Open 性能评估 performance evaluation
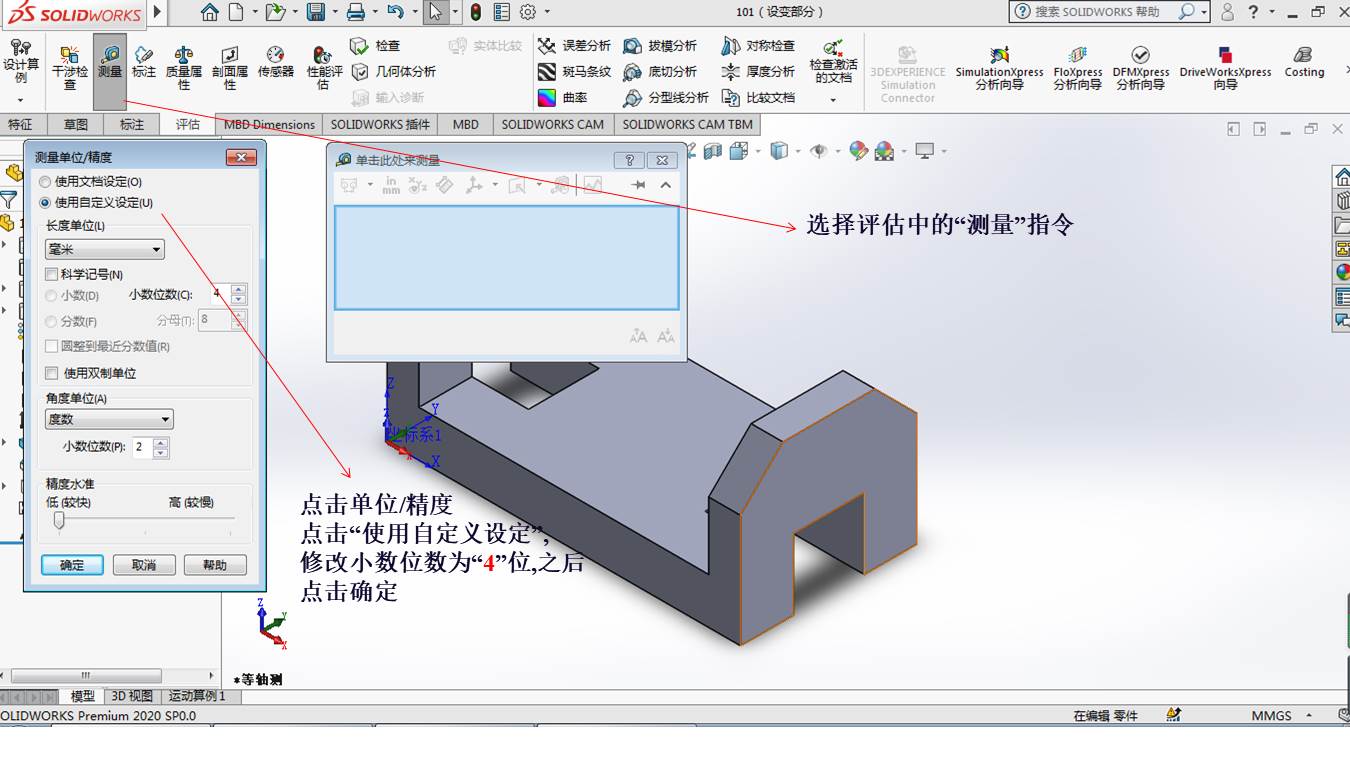This screenshot has height=759, width=1350. coord(324,66)
